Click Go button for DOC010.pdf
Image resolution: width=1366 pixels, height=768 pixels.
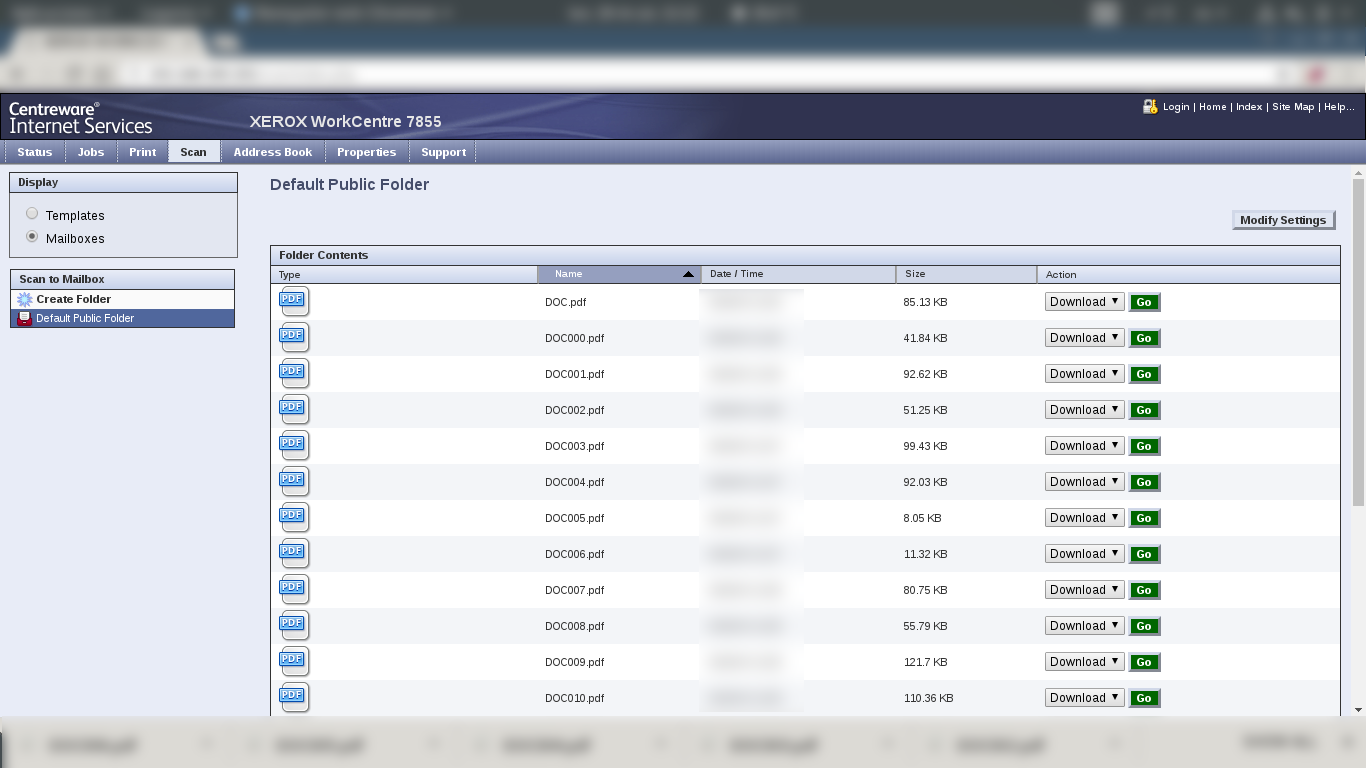[1144, 698]
